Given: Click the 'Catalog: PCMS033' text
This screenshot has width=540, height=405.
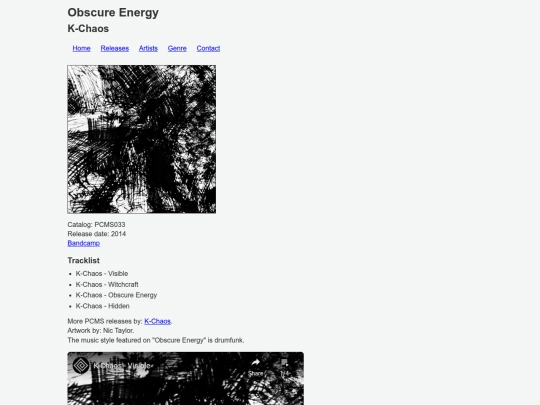Looking at the screenshot, I should [x=96, y=225].
